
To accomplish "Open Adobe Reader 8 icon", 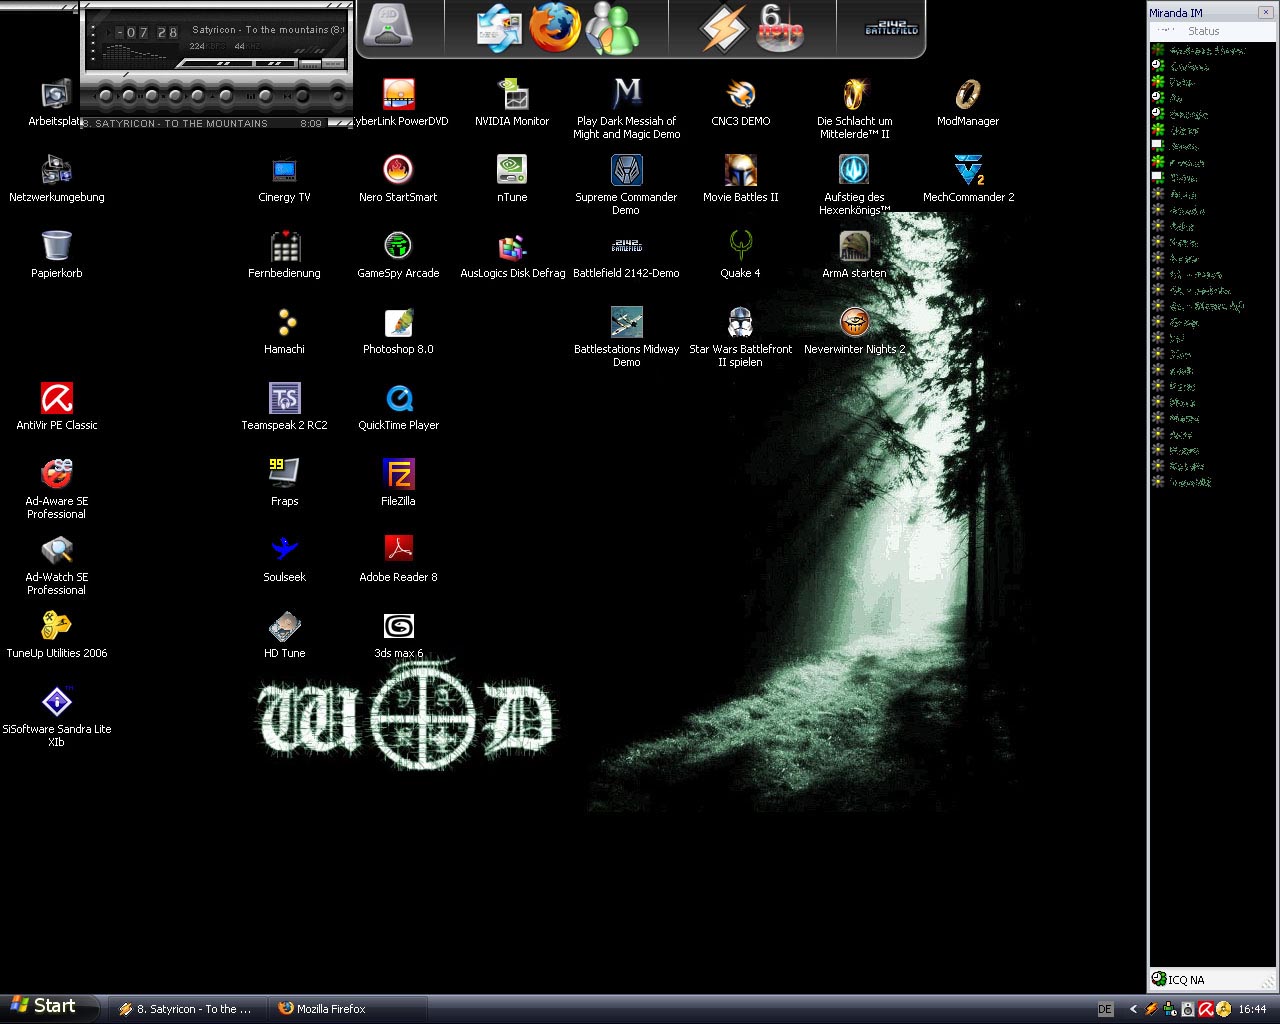I will coord(398,558).
